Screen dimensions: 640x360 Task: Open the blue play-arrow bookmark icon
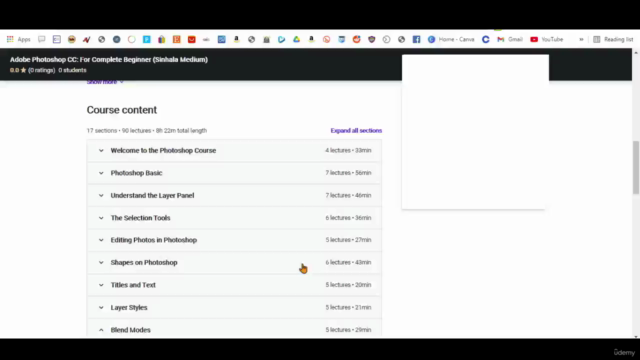pyautogui.click(x=281, y=40)
